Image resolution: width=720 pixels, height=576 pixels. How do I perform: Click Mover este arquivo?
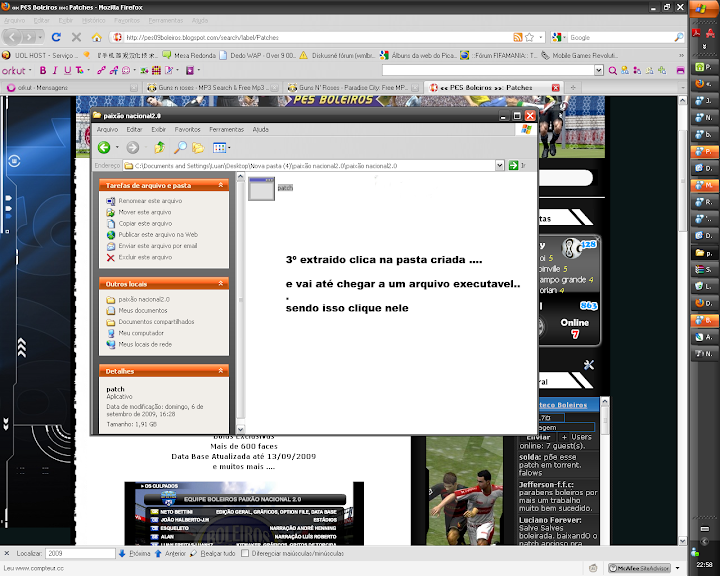pyautogui.click(x=145, y=212)
